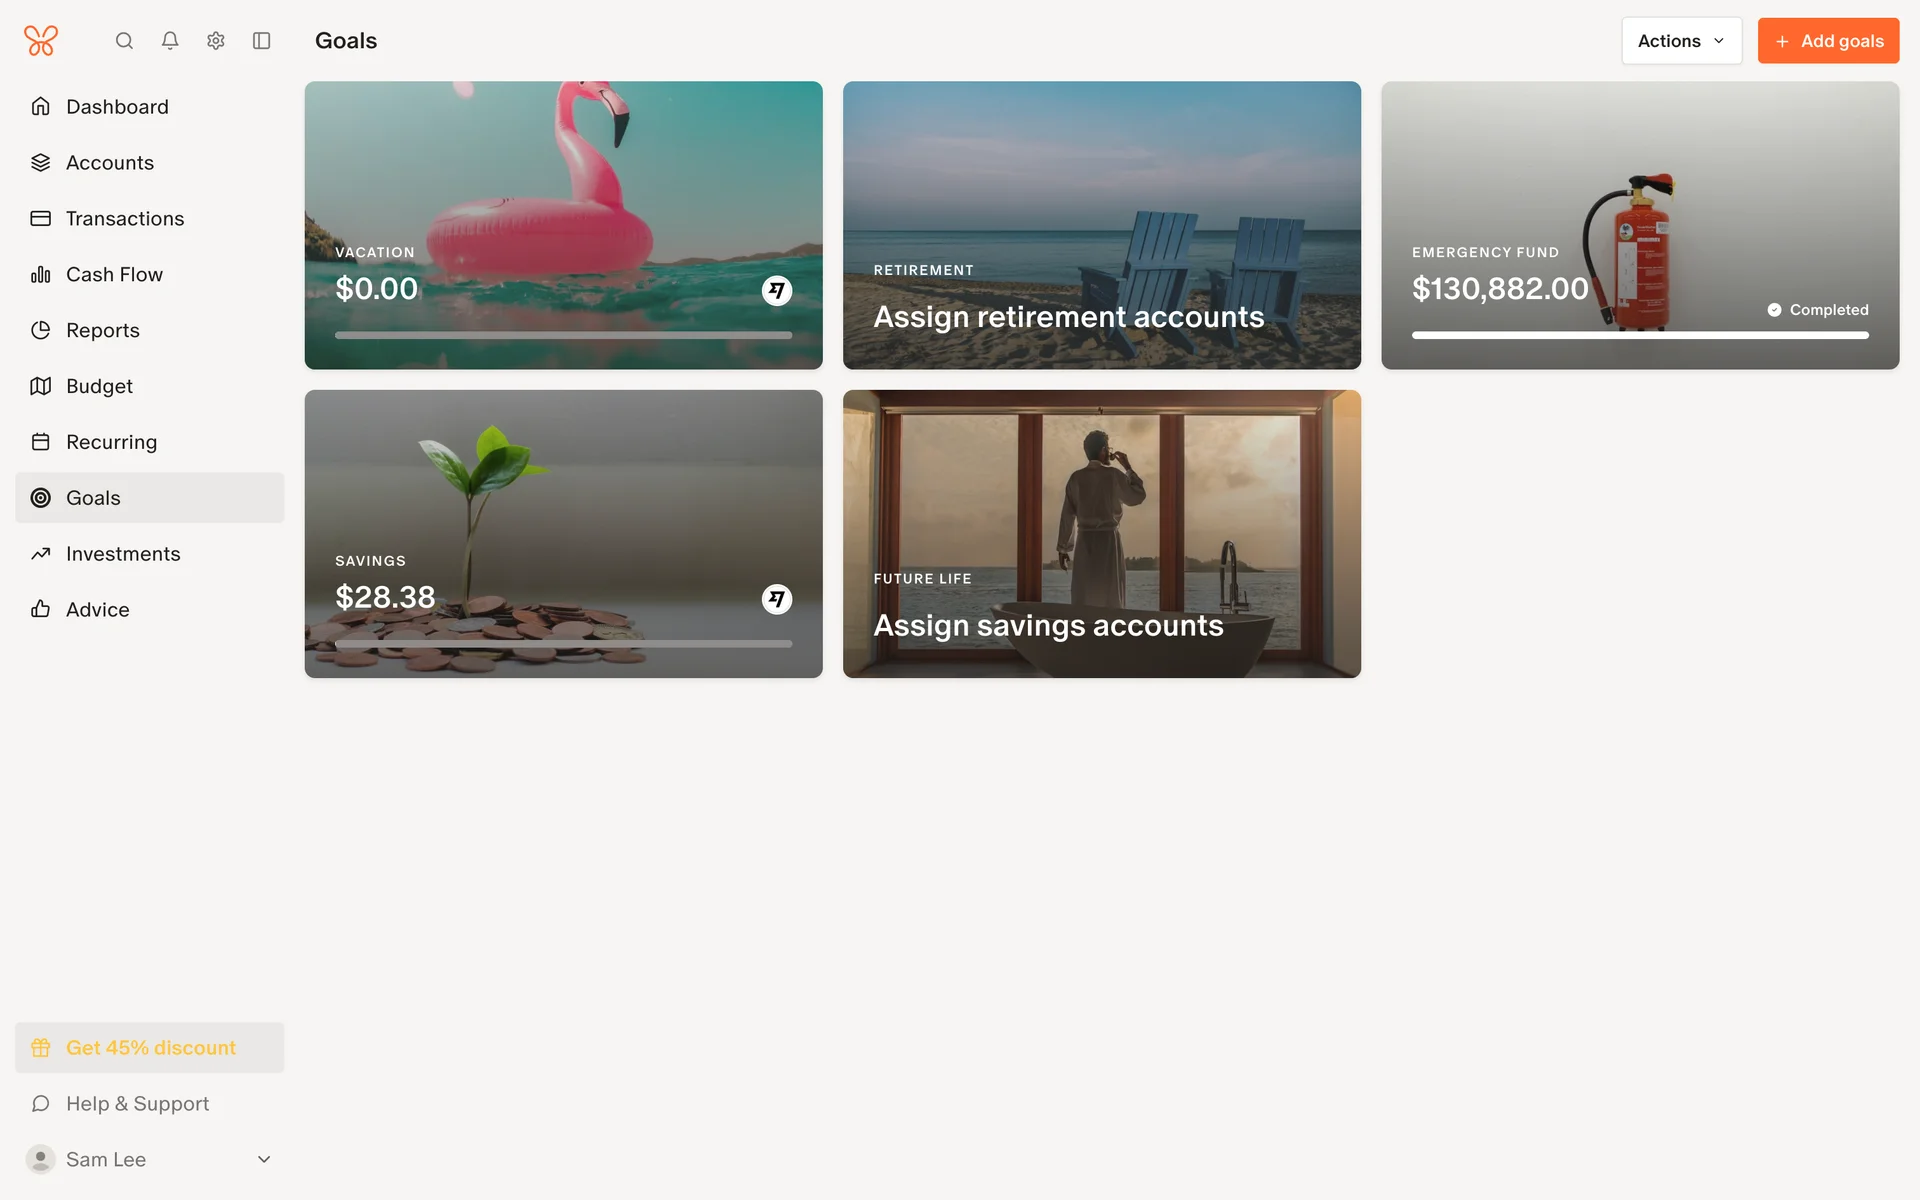Expand the Actions dropdown
The image size is (1920, 1200).
click(1681, 41)
